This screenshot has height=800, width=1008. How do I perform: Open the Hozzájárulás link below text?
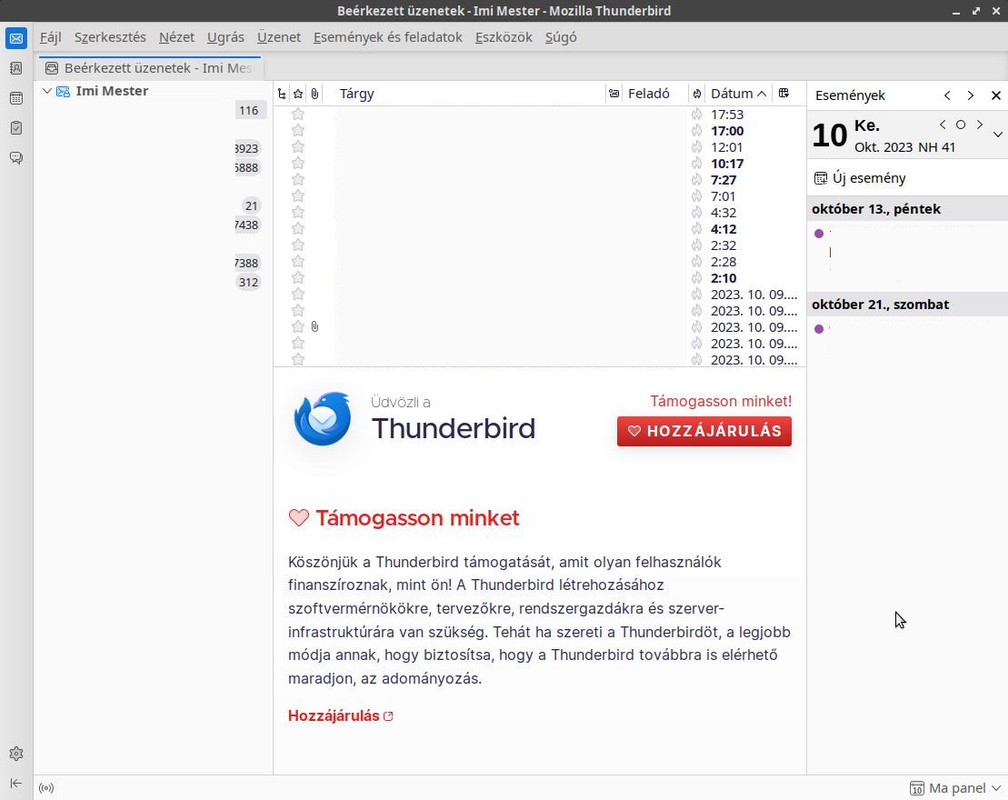point(341,716)
